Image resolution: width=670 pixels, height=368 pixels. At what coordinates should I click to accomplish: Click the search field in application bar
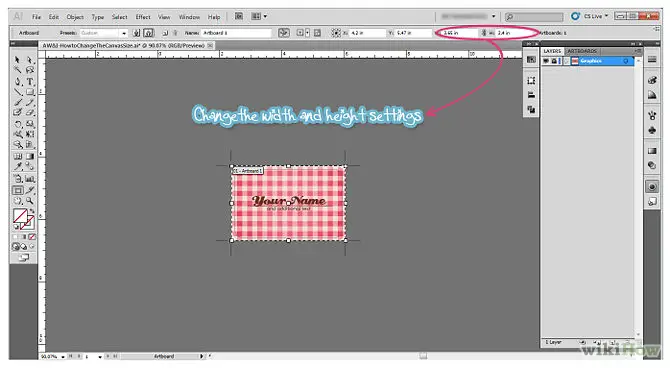(534, 17)
